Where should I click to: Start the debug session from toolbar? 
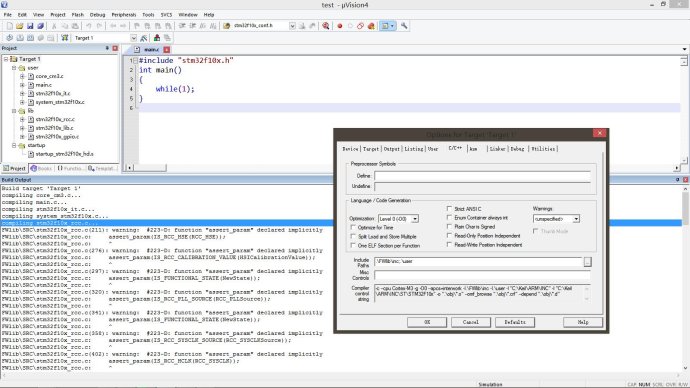point(326,26)
